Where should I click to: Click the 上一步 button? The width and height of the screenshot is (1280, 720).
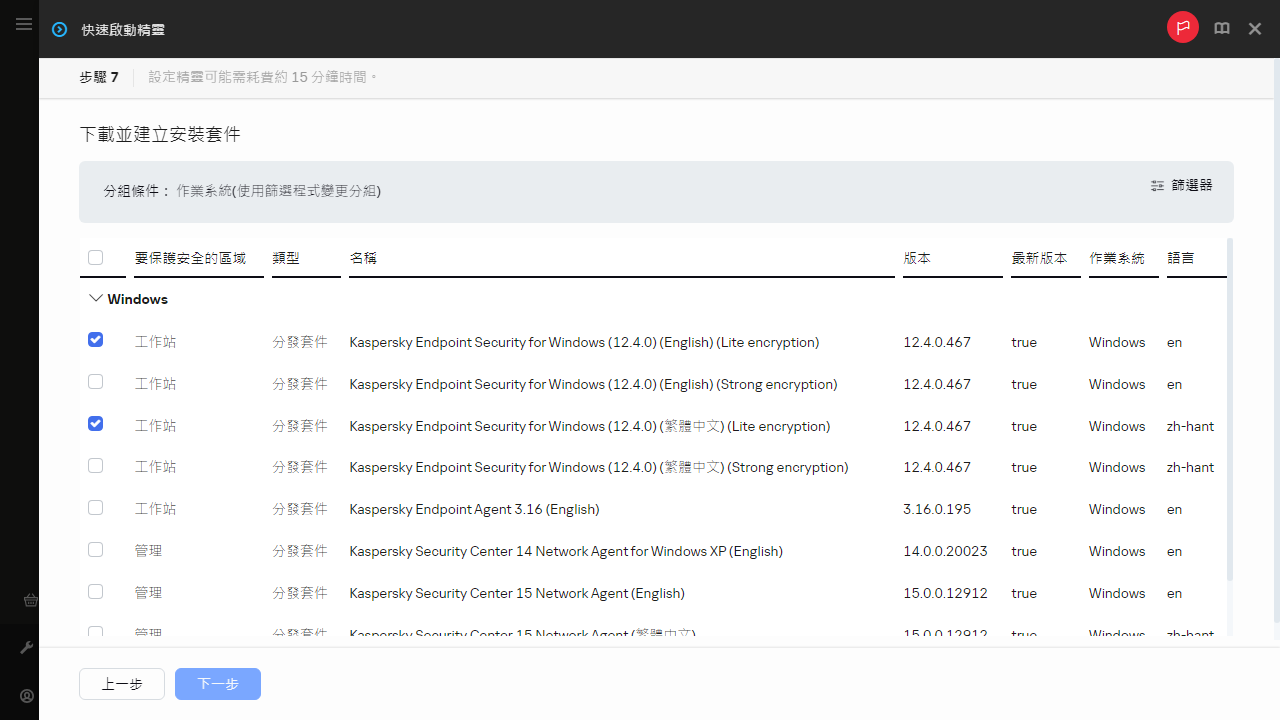122,684
